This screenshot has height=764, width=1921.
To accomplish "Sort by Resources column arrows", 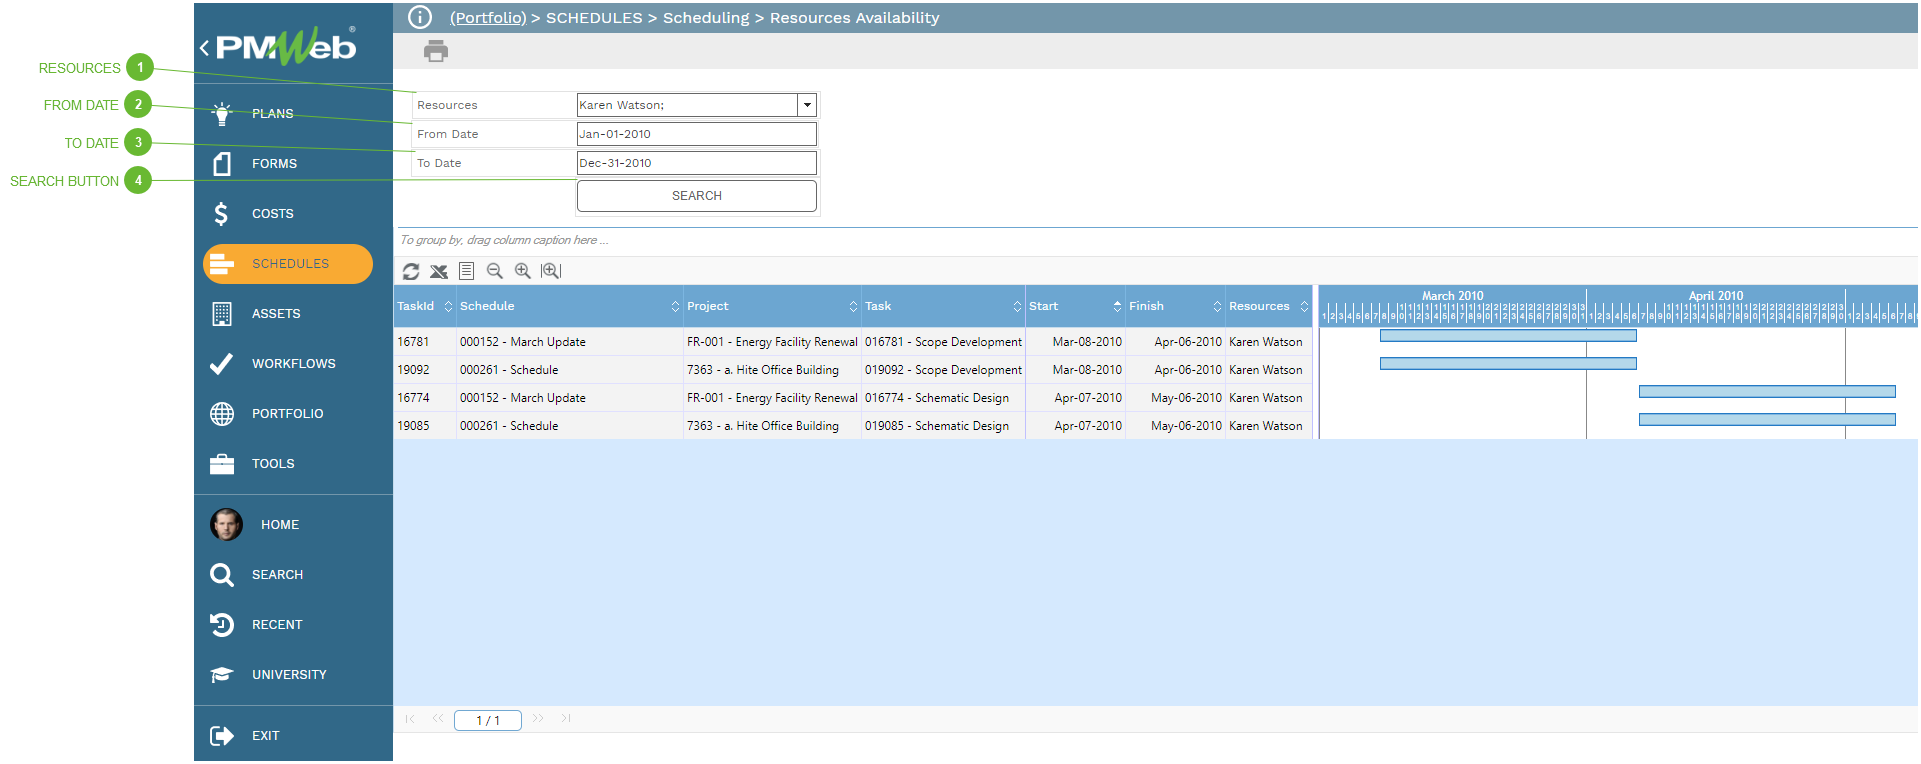I will tap(1304, 306).
